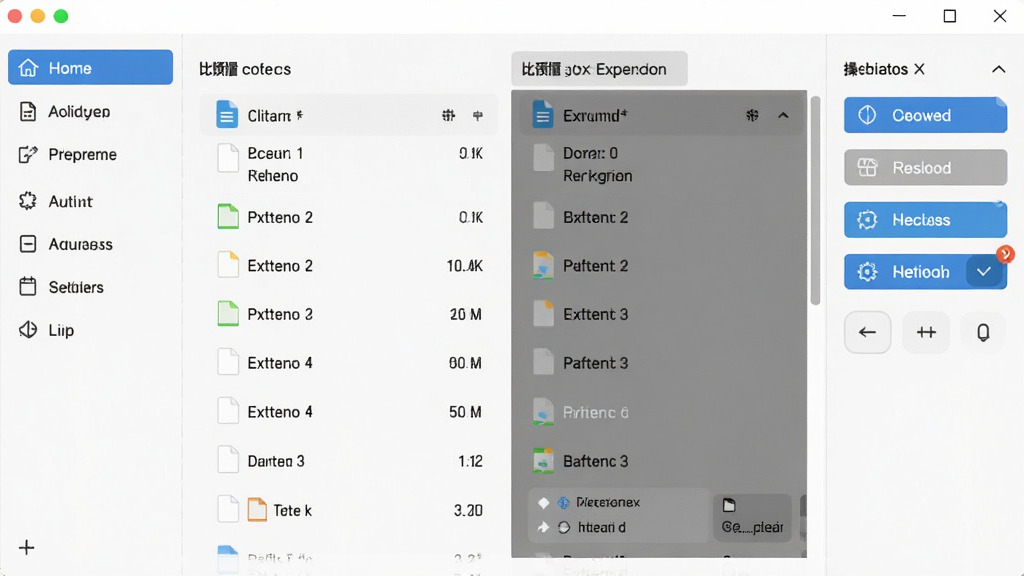Select the Clitam header row
This screenshot has height=576, width=1024.
coord(349,116)
